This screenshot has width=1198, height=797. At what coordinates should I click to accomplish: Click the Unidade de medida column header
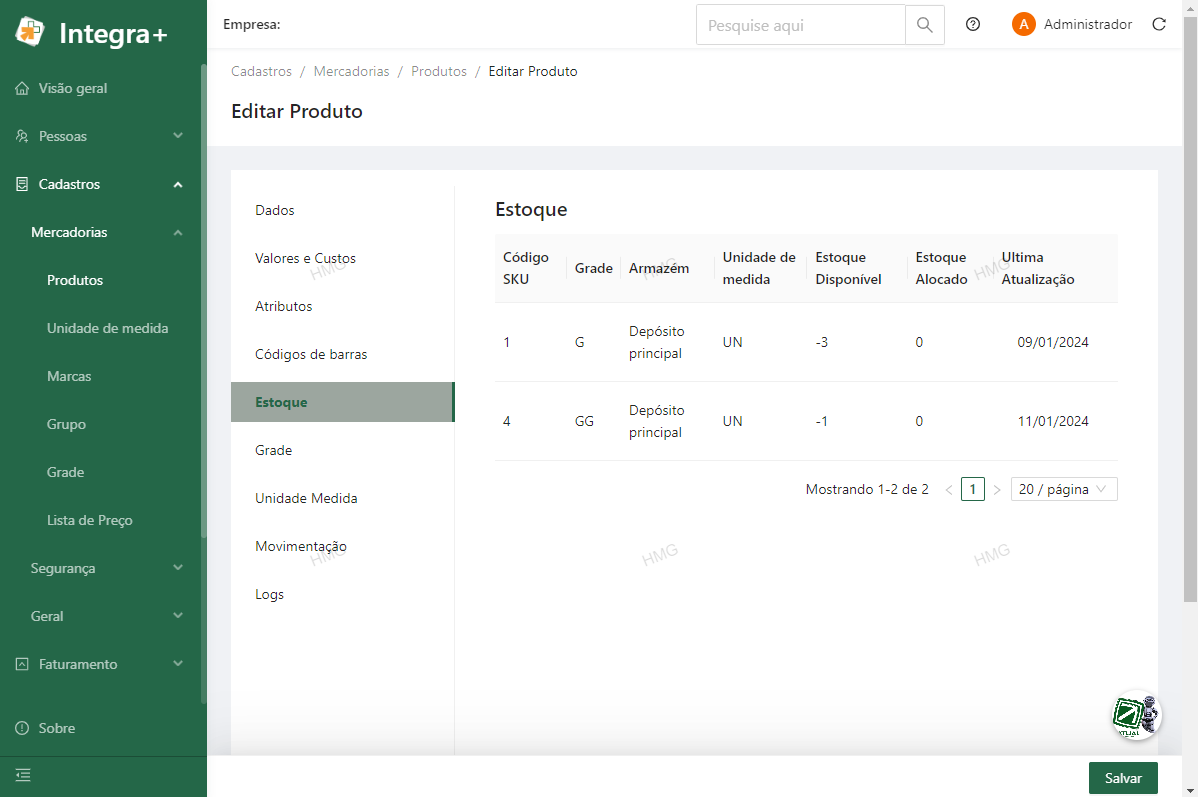click(x=759, y=268)
